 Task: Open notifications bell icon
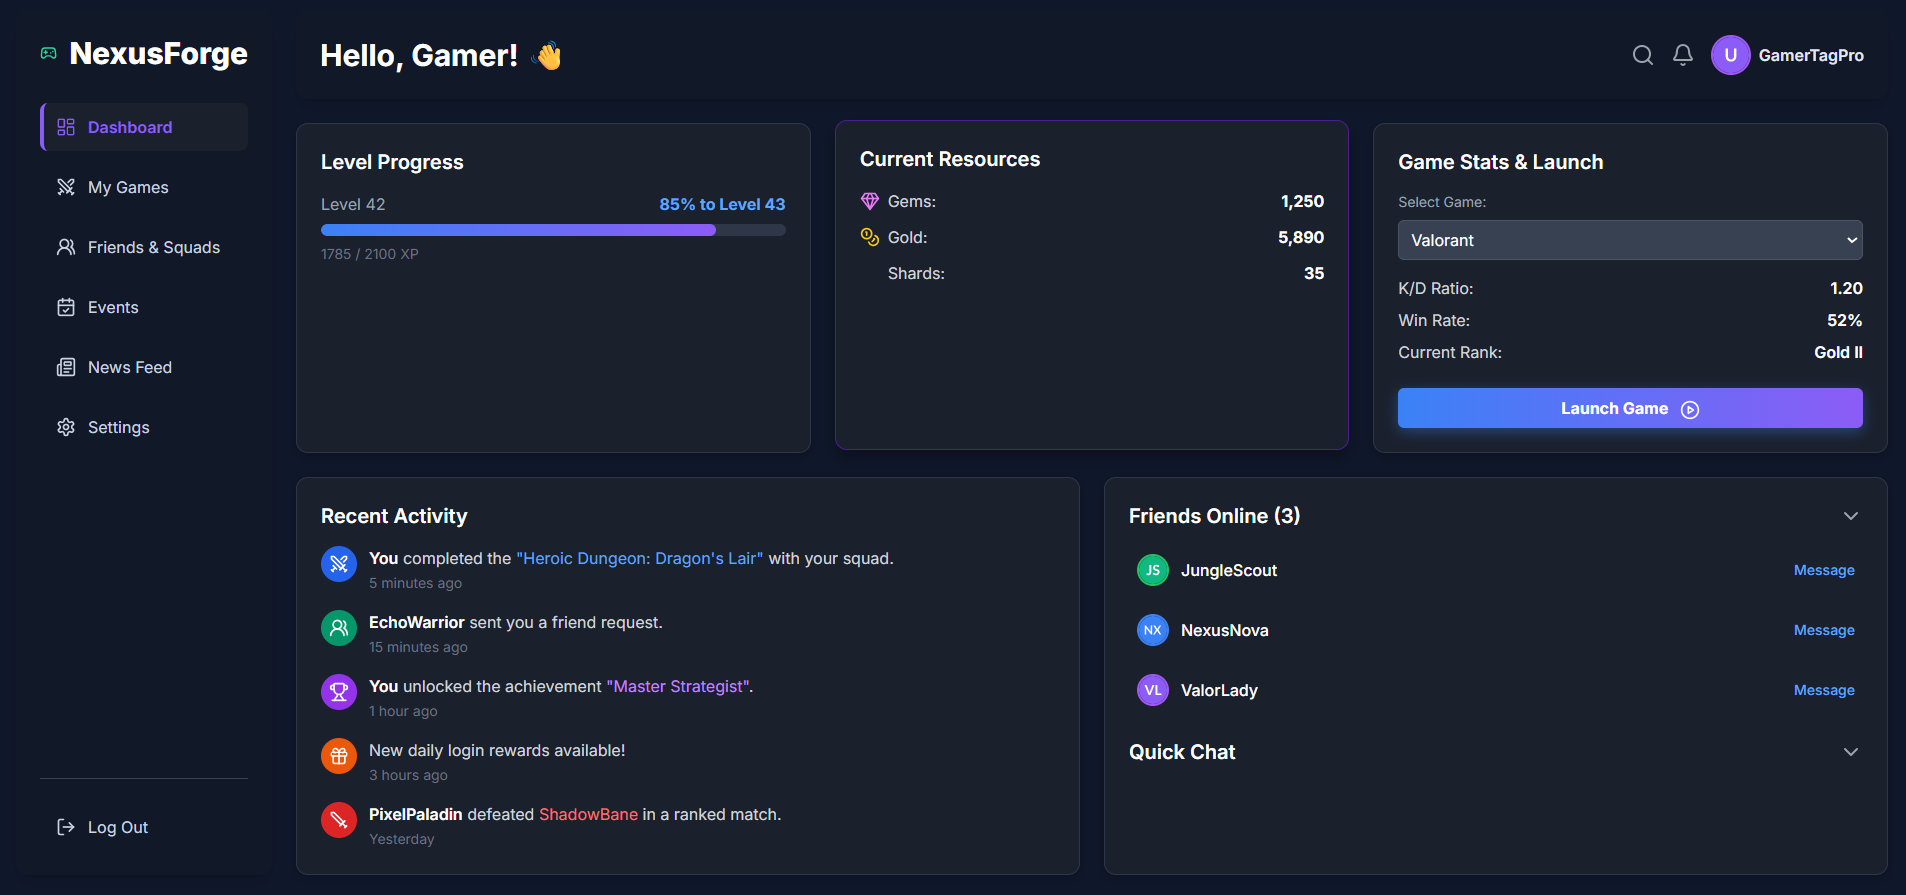coord(1683,55)
